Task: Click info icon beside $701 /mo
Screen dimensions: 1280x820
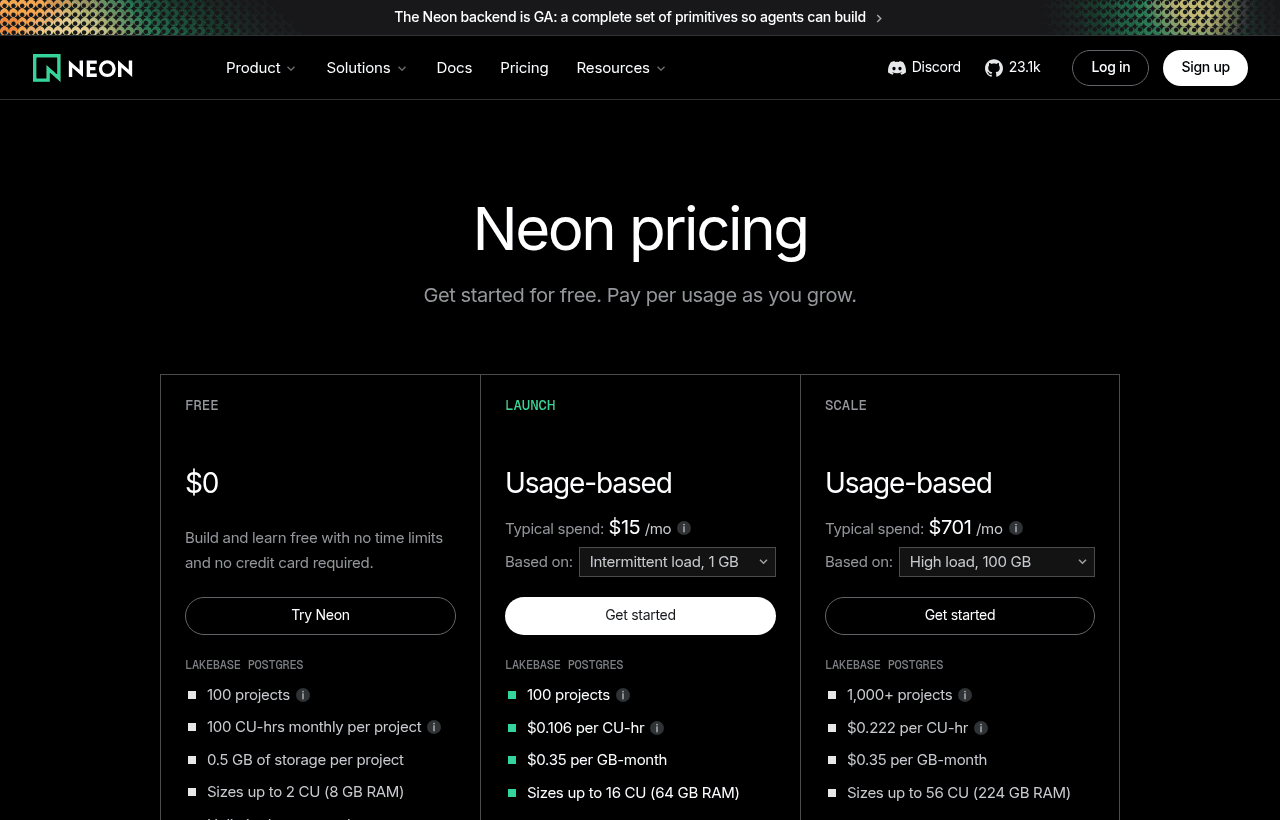Action: 1016,528
